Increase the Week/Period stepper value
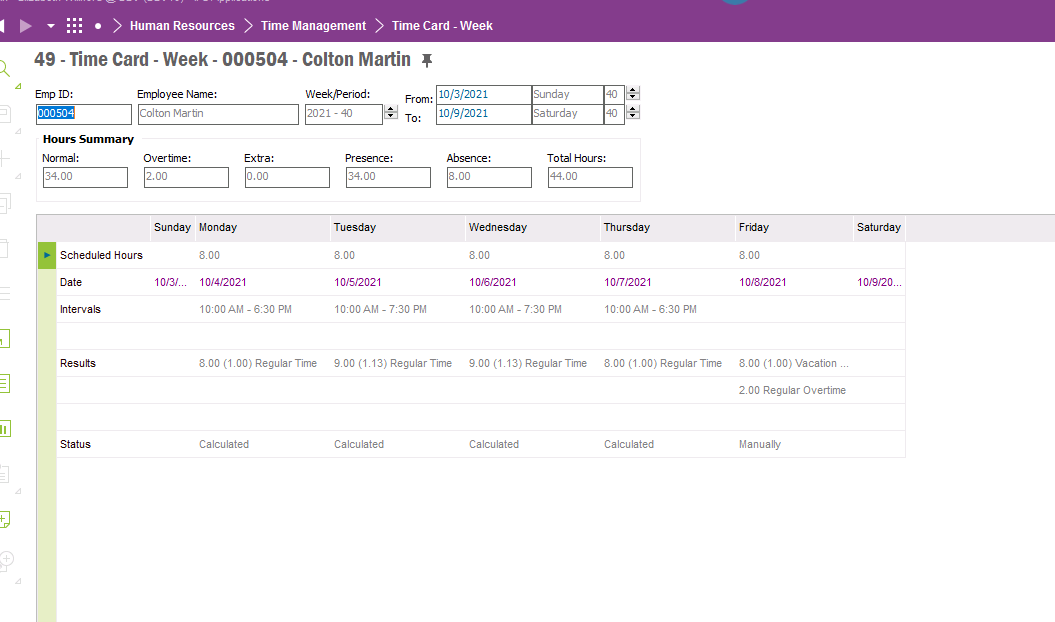Viewport: 1055px width, 622px height. (x=391, y=109)
